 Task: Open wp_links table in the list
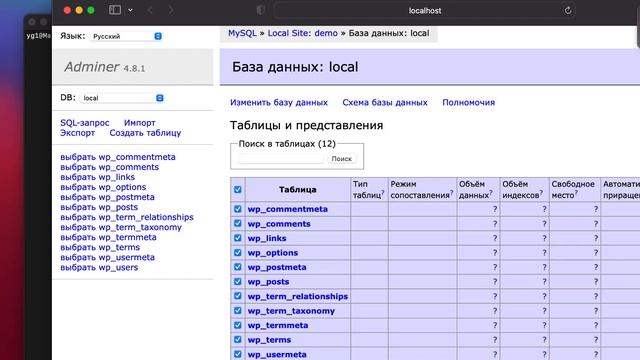(267, 238)
